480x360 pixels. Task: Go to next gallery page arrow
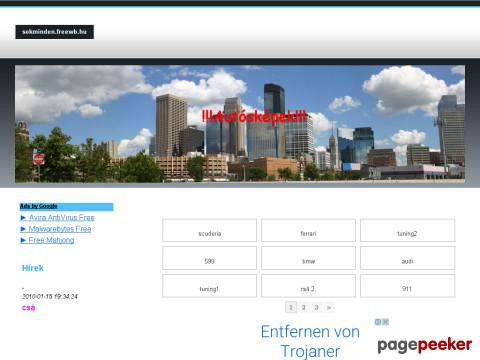[329, 307]
